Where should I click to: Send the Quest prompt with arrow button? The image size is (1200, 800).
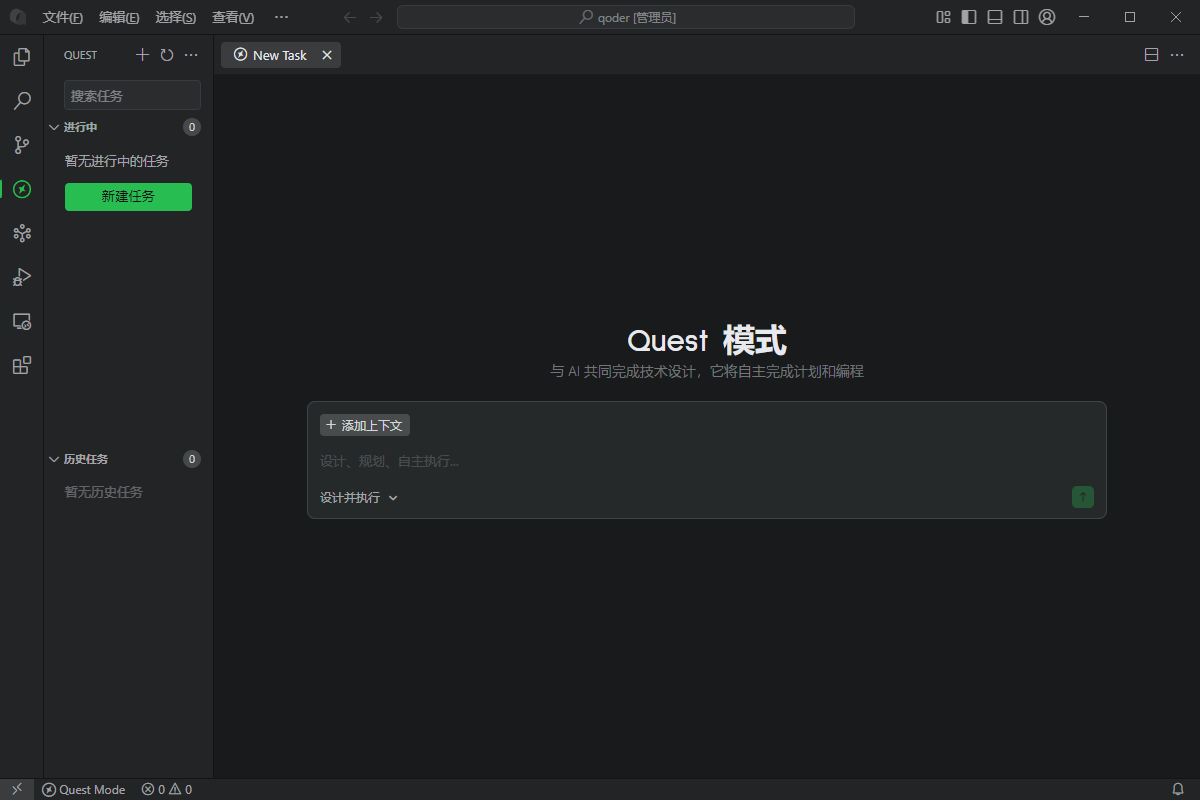coord(1083,497)
